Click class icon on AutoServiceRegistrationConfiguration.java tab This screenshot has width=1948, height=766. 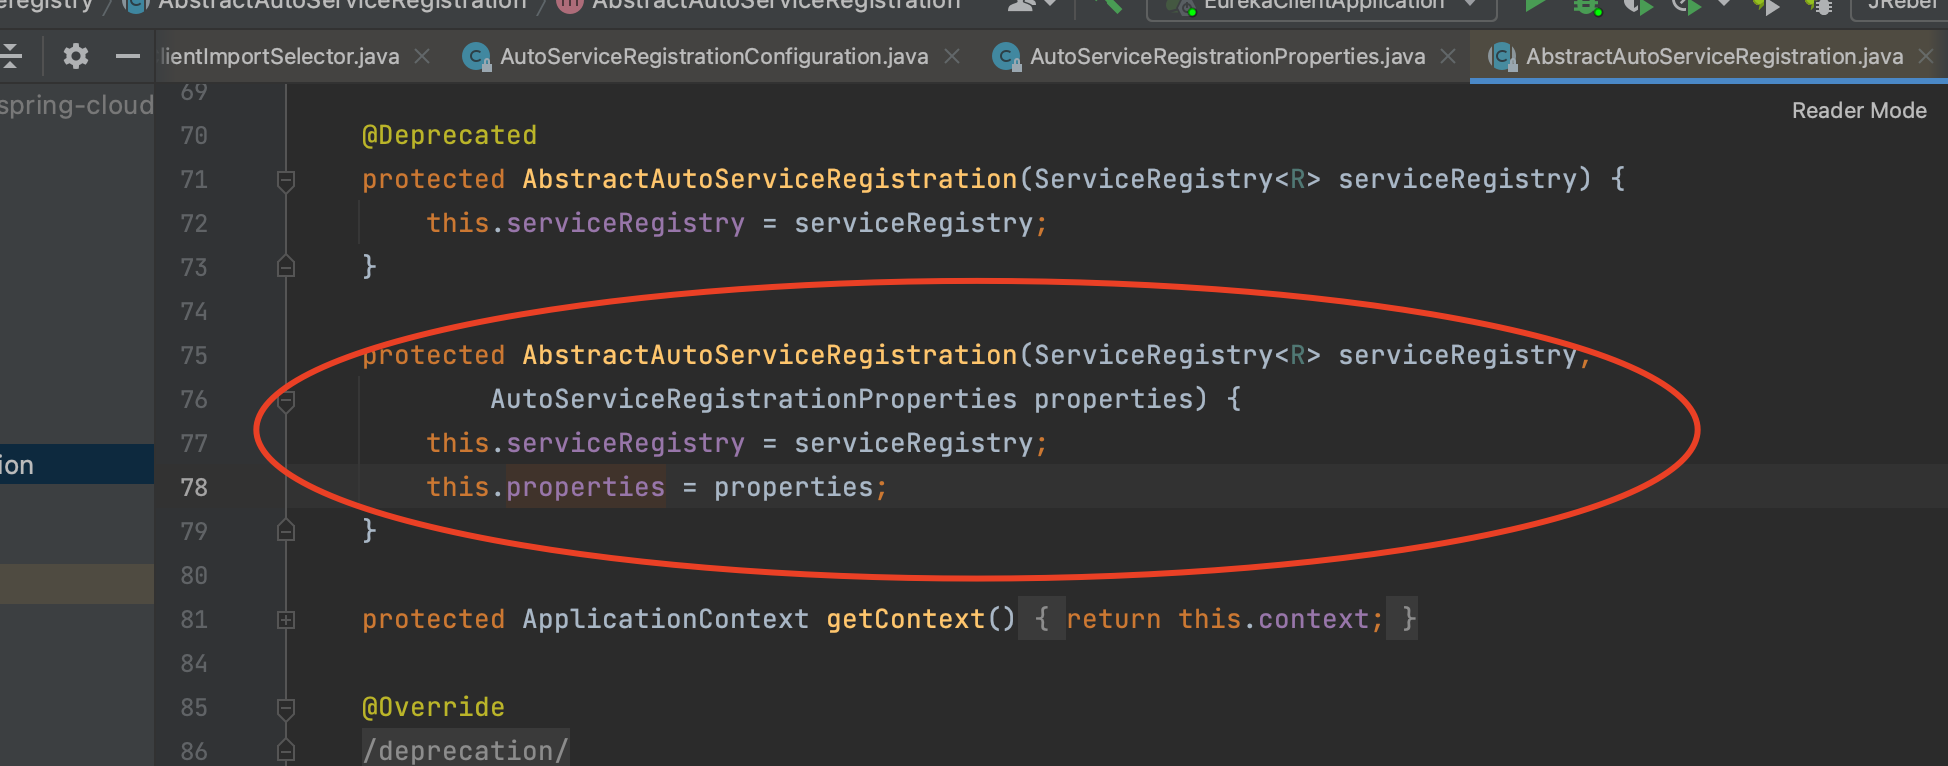click(x=477, y=57)
